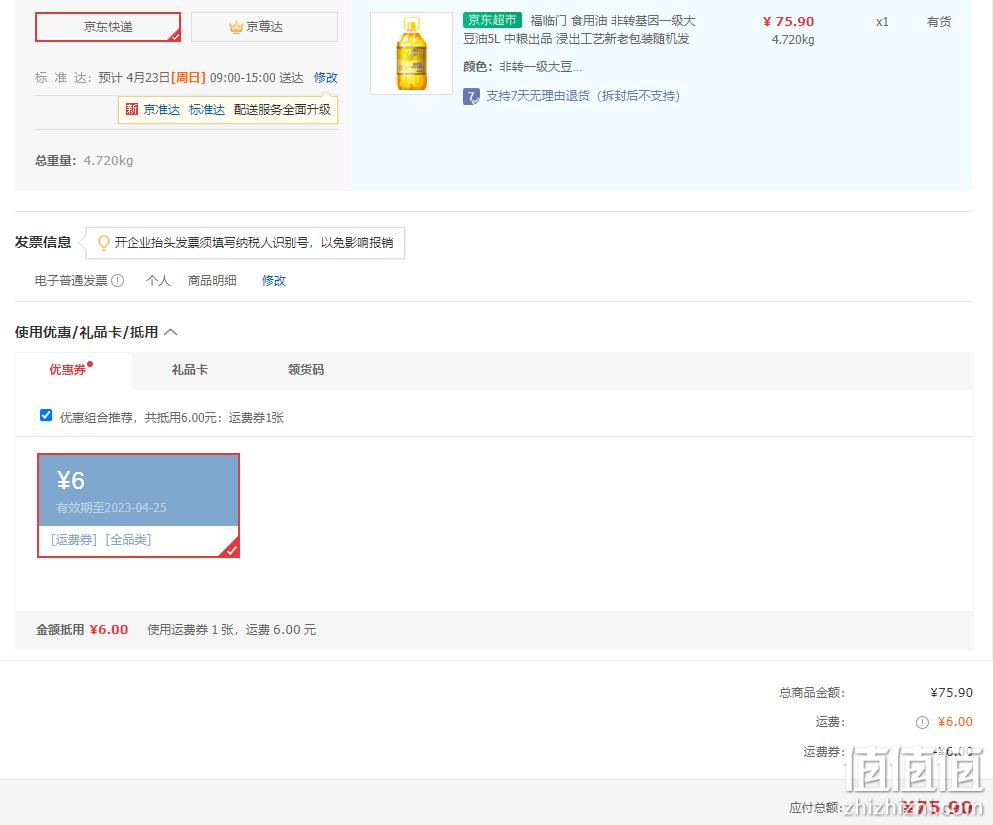Screen dimensions: 993x825
Task: Click 个人 invoice type text
Action: 158,280
